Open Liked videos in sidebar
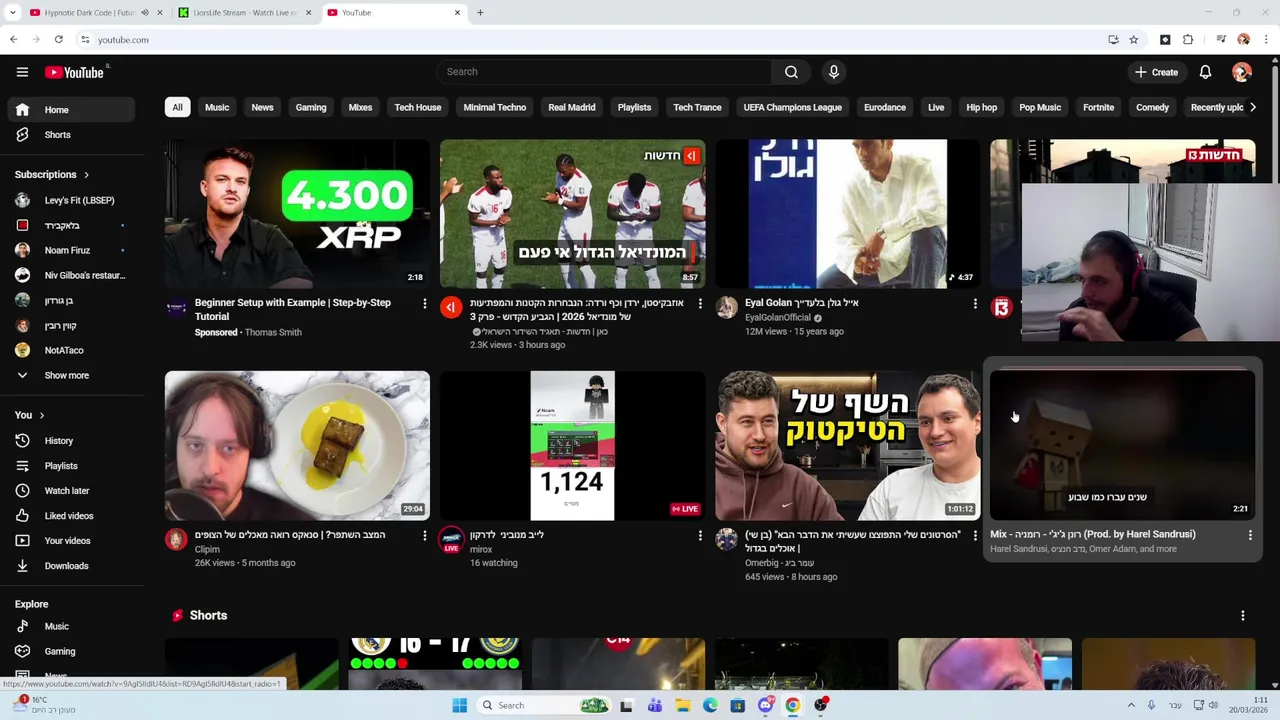 [x=68, y=516]
